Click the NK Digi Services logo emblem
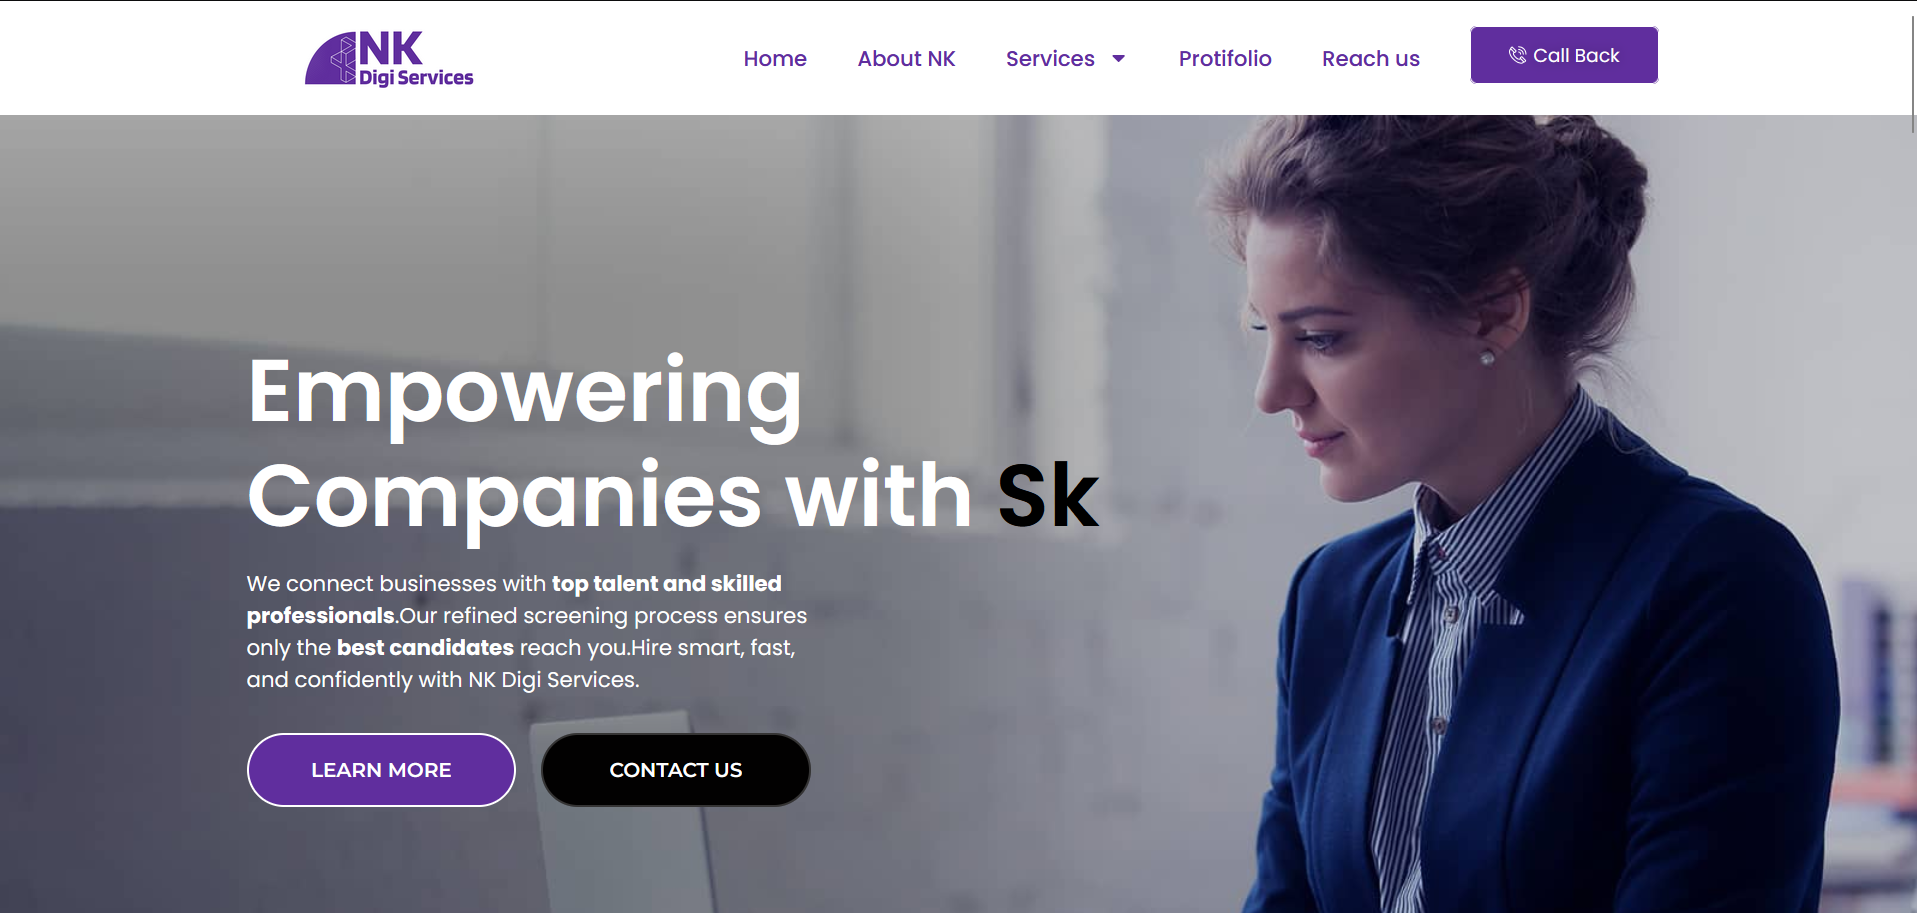 tap(331, 59)
